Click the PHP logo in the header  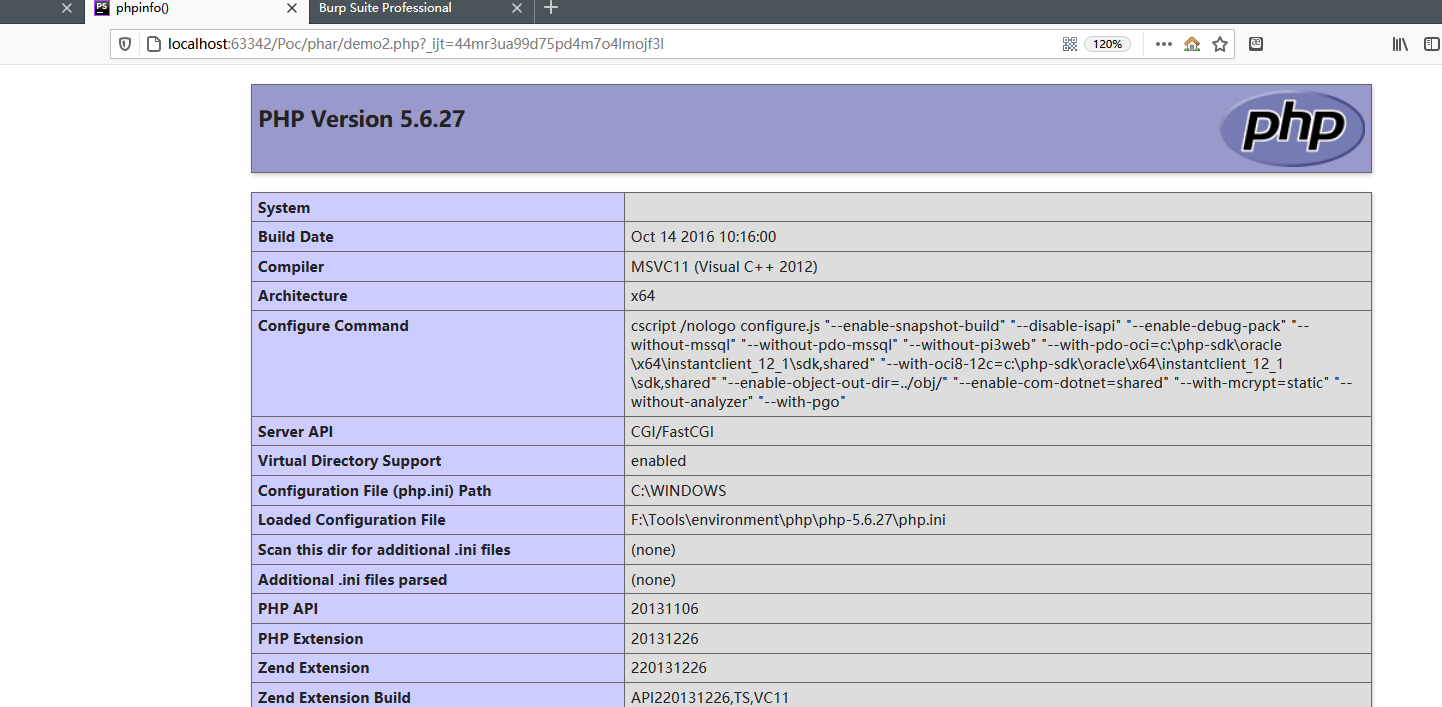[1293, 128]
